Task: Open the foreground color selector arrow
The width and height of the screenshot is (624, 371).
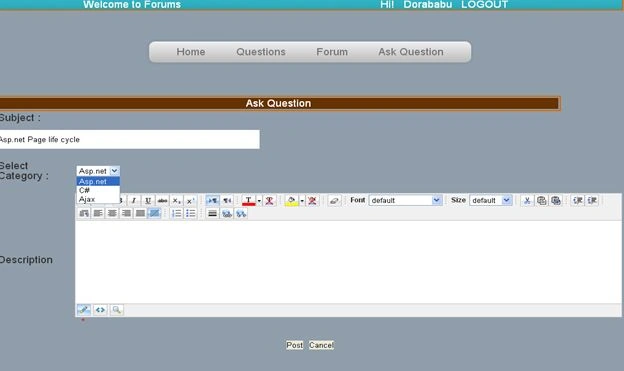Action: click(x=259, y=201)
